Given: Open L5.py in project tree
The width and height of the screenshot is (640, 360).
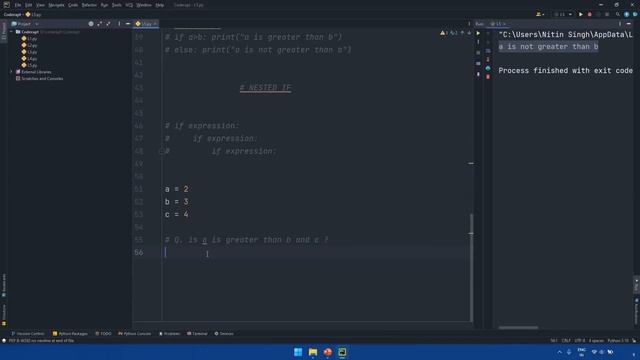Looking at the screenshot, I should tap(29, 65).
